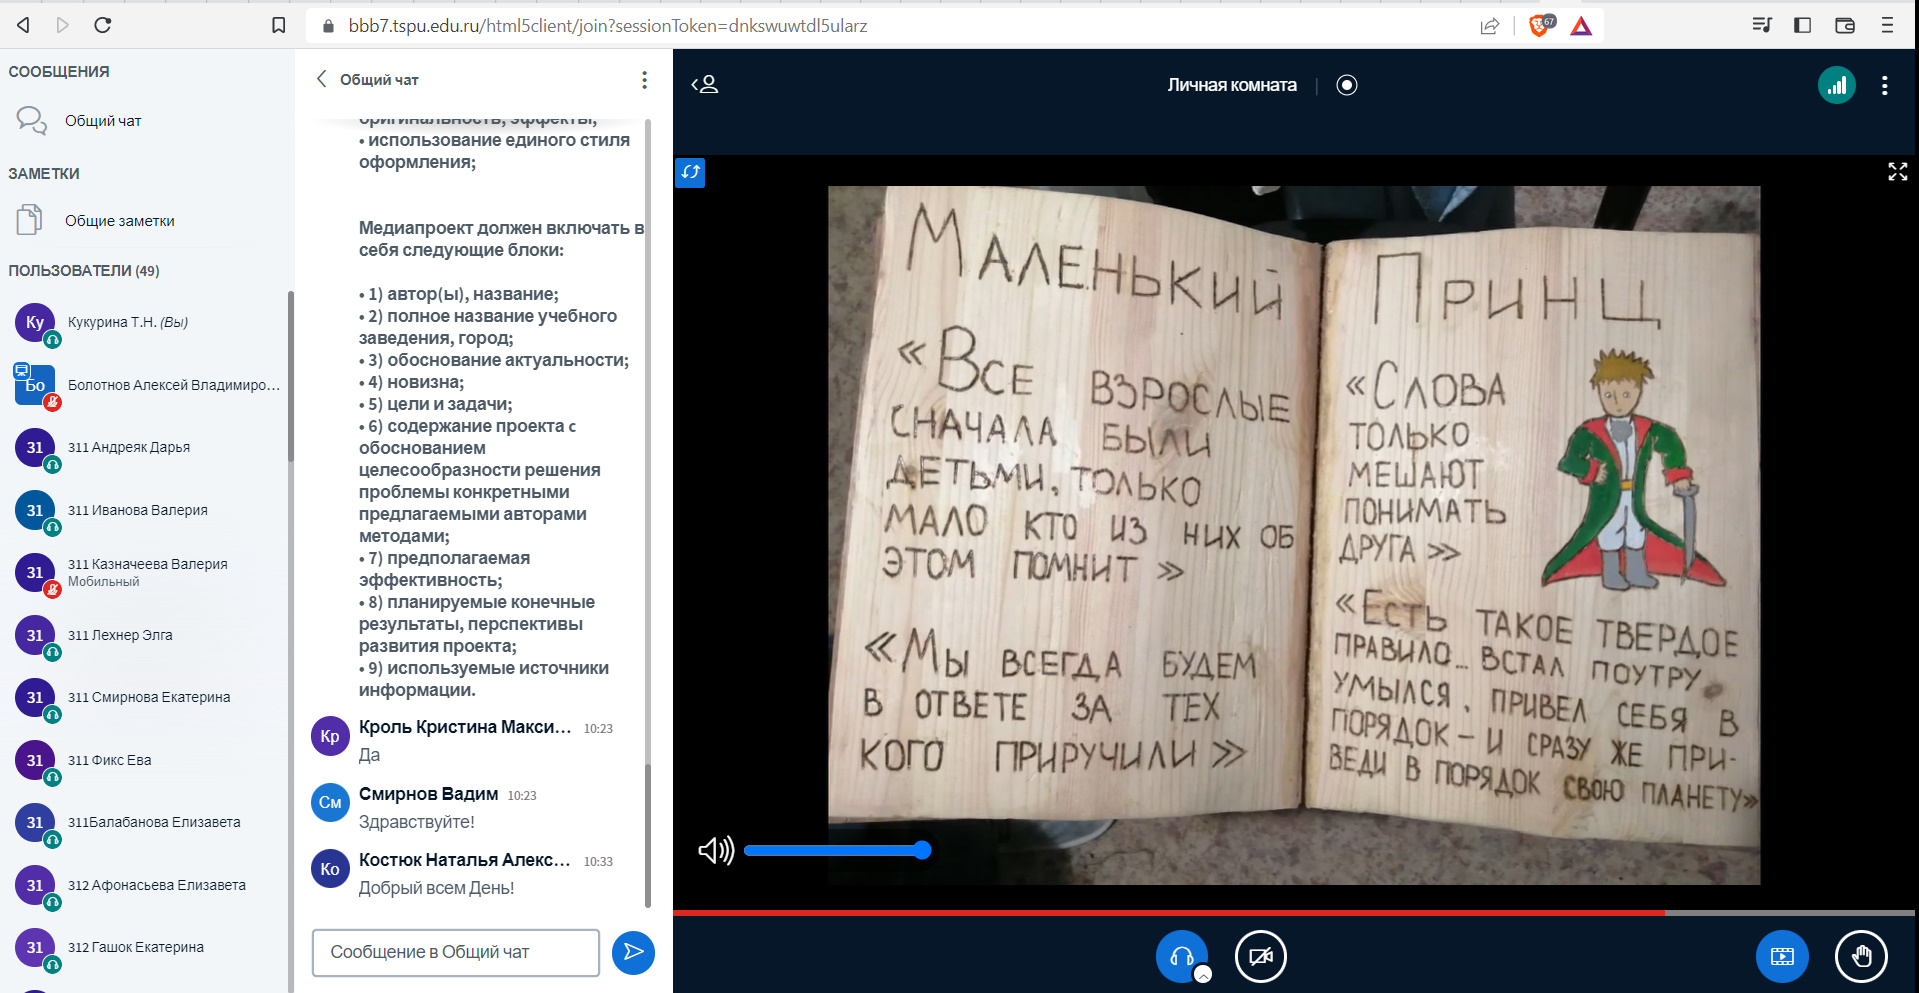Open Brave Wallet icon
The height and width of the screenshot is (993, 1919).
click(x=1845, y=25)
